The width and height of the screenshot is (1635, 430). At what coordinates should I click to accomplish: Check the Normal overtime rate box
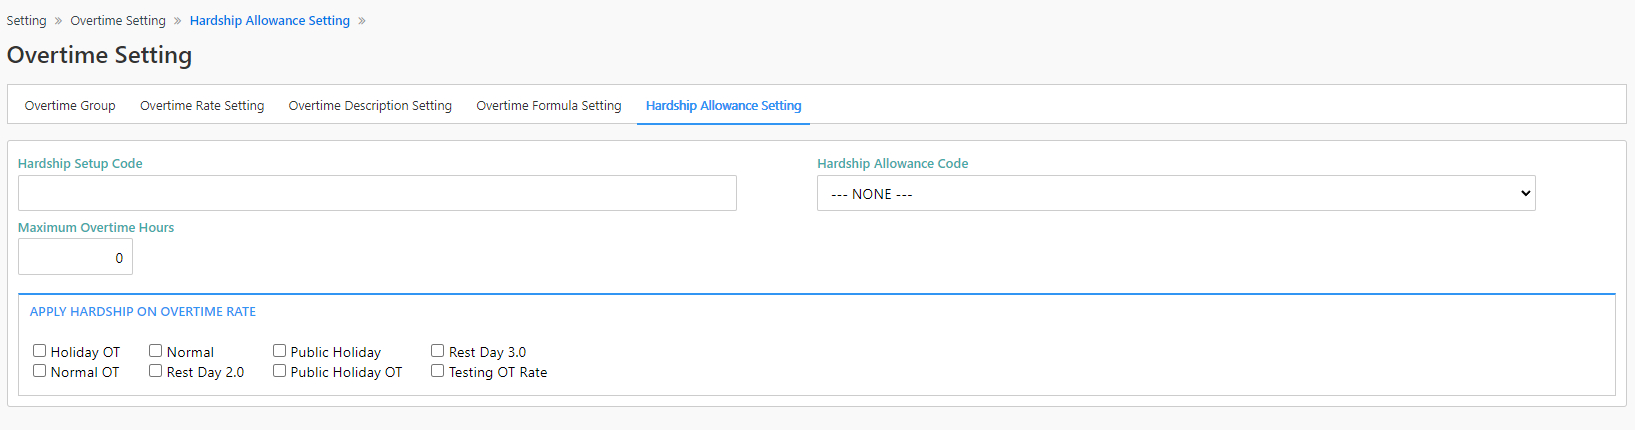(156, 351)
